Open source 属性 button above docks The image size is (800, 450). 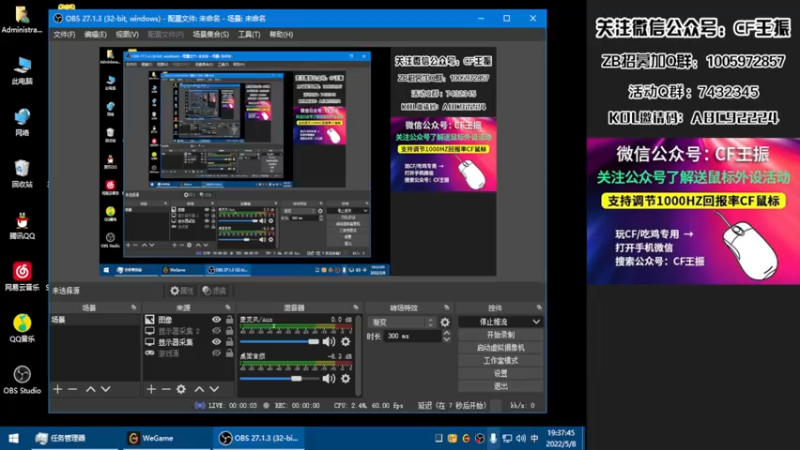[x=182, y=290]
